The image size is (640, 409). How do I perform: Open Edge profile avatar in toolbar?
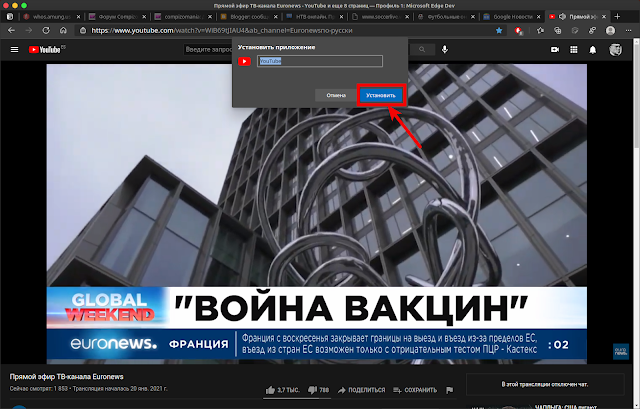pyautogui.click(x=611, y=30)
